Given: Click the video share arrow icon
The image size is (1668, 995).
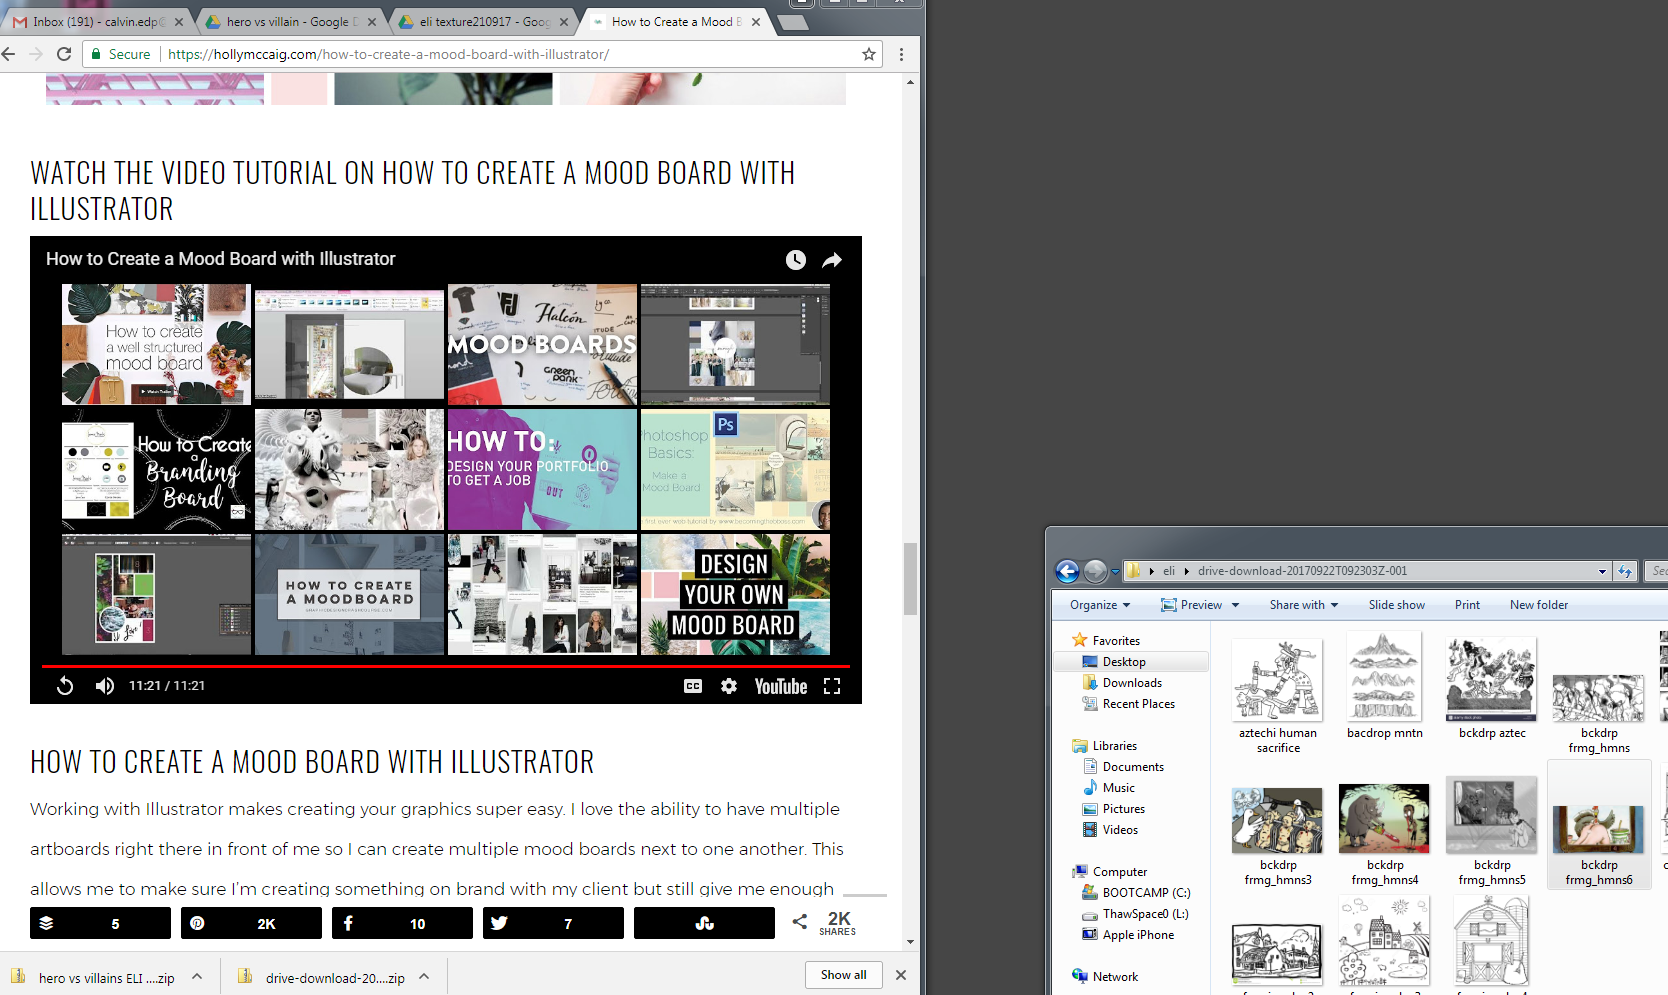Looking at the screenshot, I should tap(831, 260).
